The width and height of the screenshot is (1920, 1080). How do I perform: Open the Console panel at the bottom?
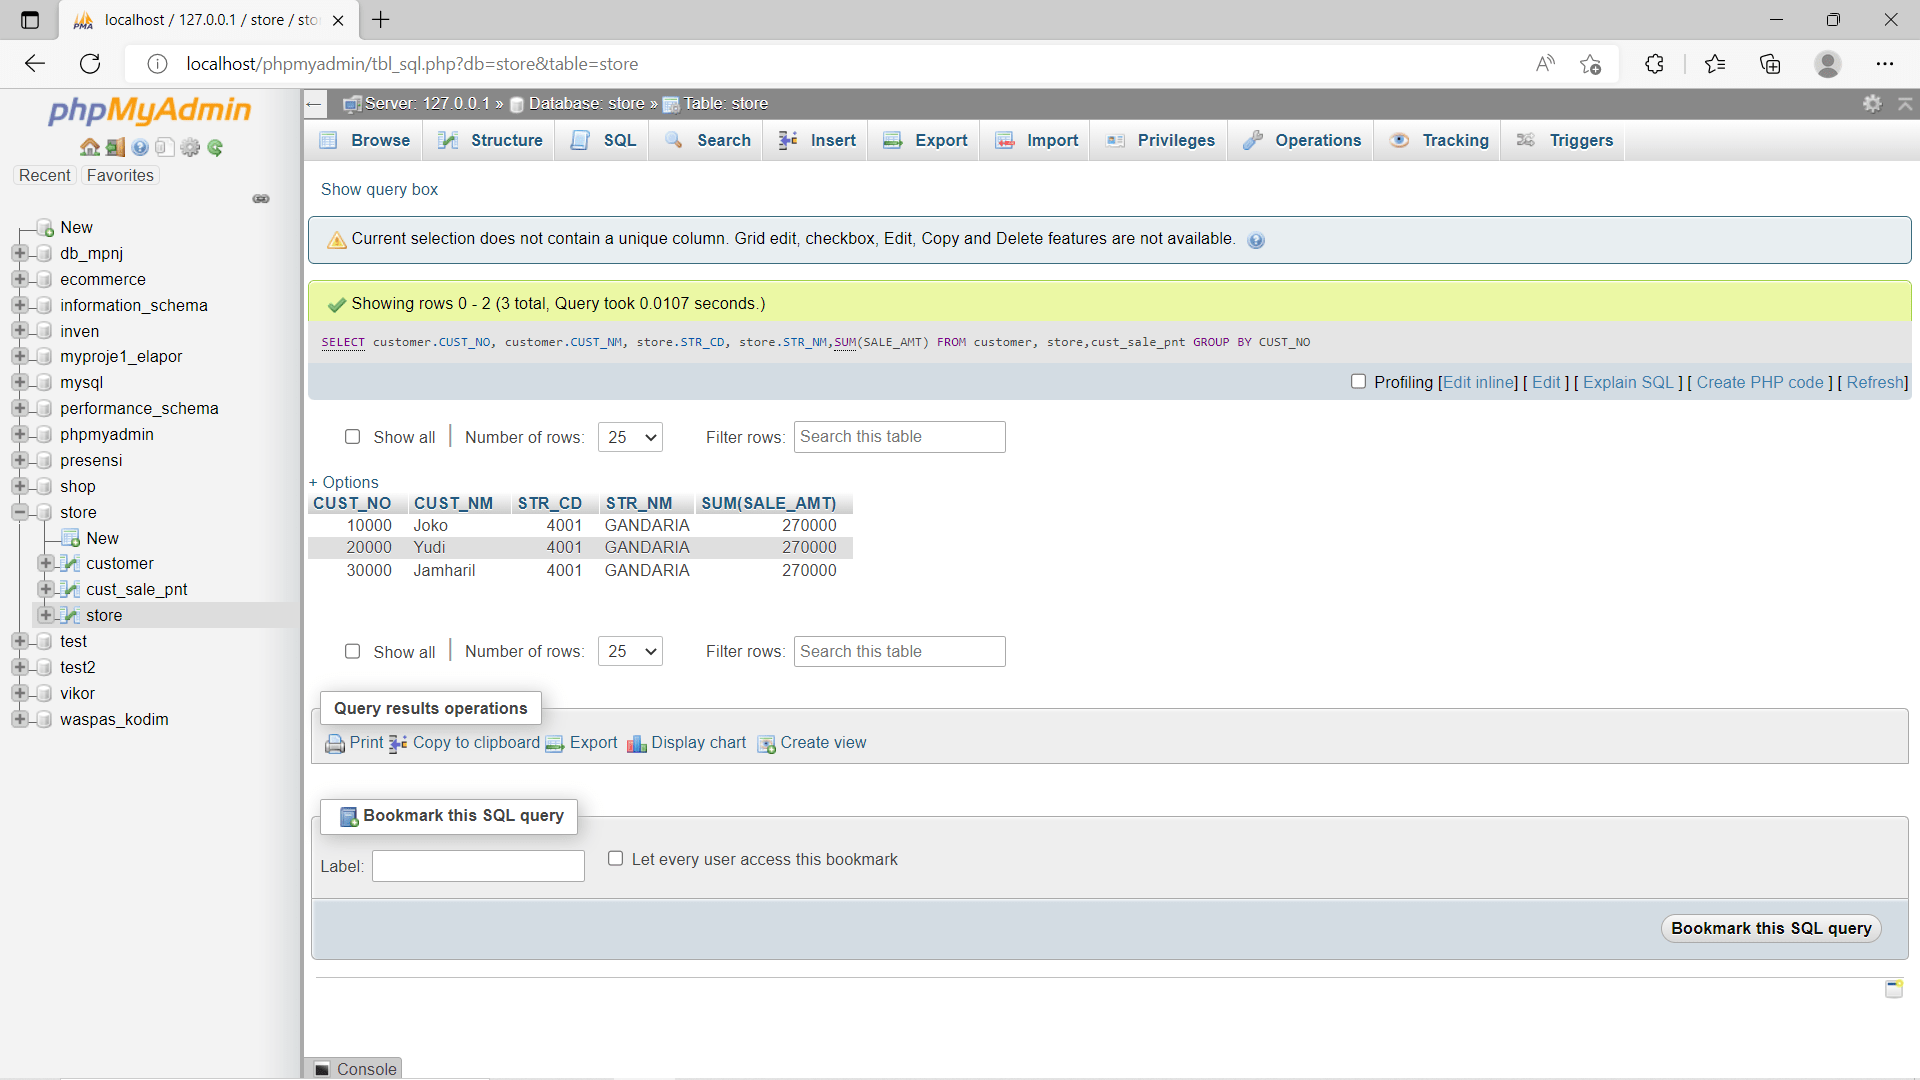pyautogui.click(x=355, y=1069)
